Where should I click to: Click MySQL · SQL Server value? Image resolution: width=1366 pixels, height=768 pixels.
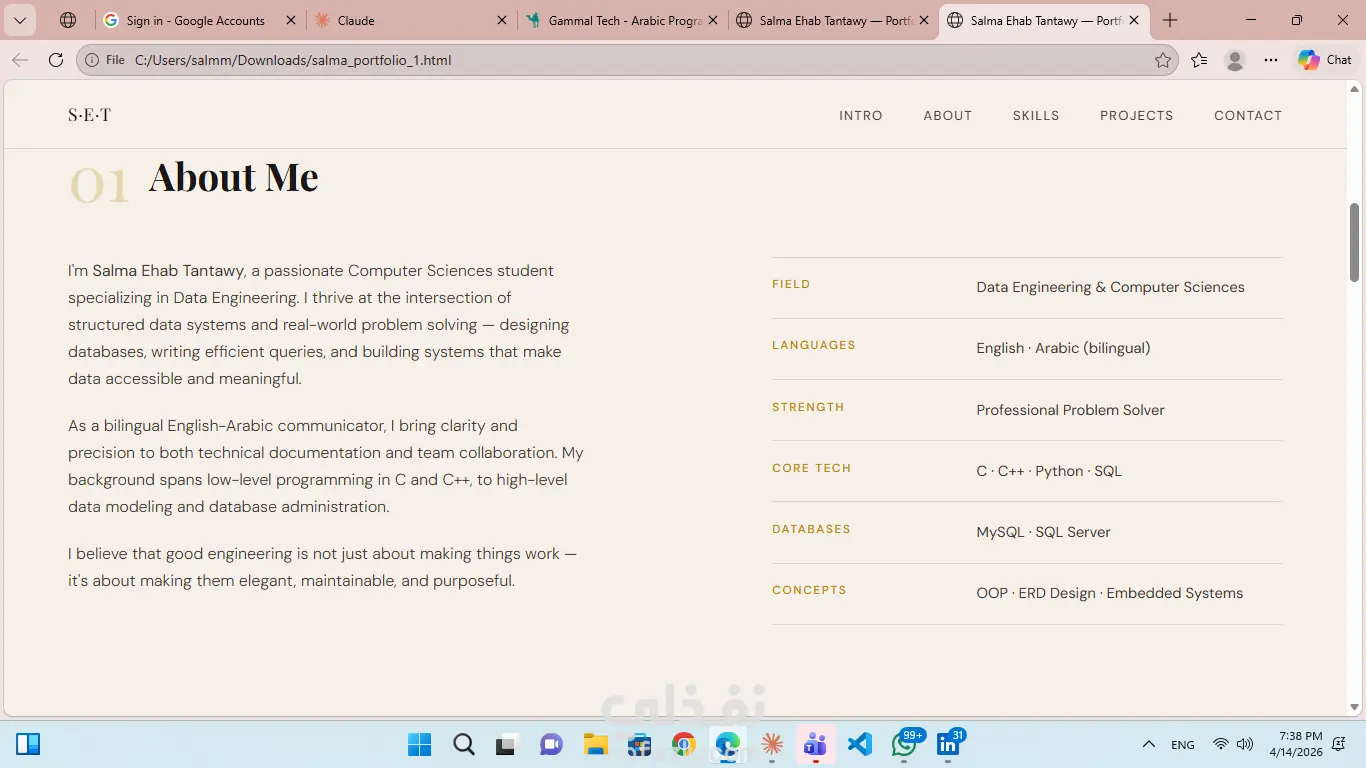(1043, 532)
